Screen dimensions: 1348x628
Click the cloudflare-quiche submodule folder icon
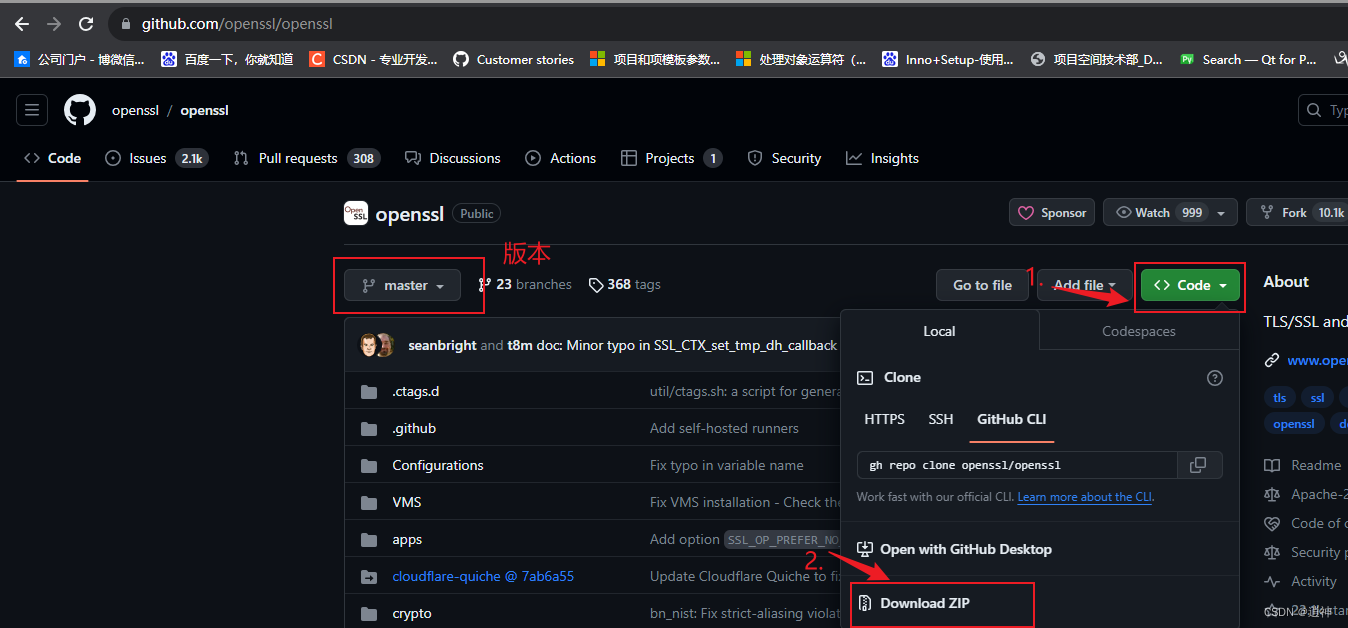click(369, 576)
